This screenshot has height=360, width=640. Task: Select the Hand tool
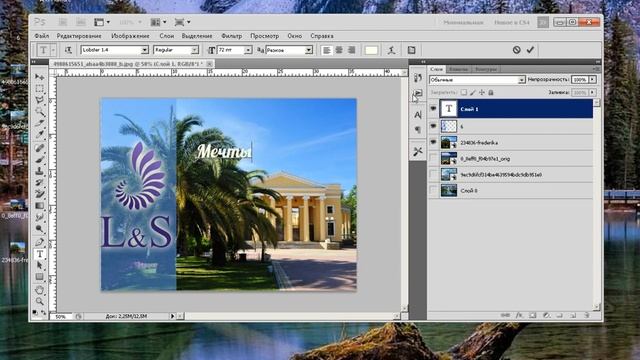tap(40, 290)
